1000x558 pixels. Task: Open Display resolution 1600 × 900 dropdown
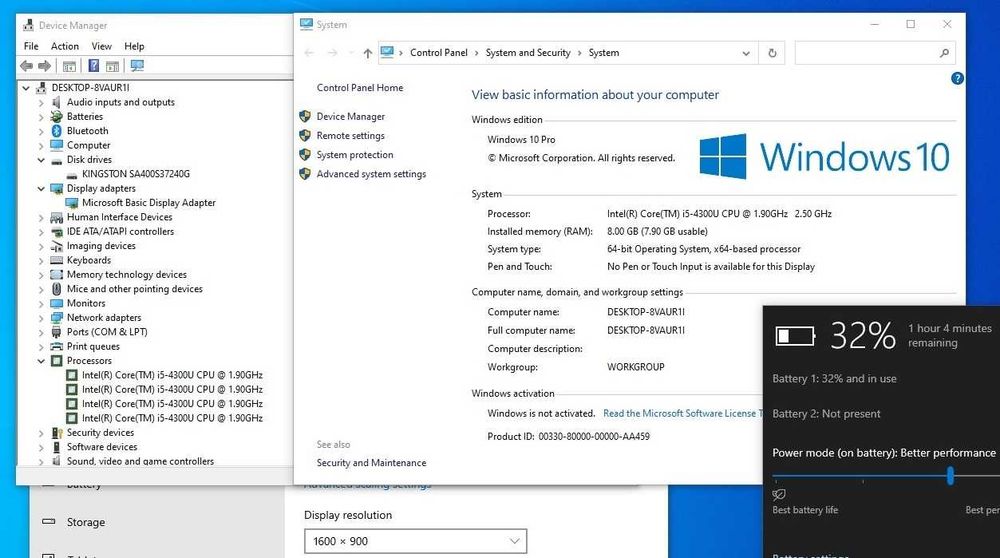click(x=415, y=541)
